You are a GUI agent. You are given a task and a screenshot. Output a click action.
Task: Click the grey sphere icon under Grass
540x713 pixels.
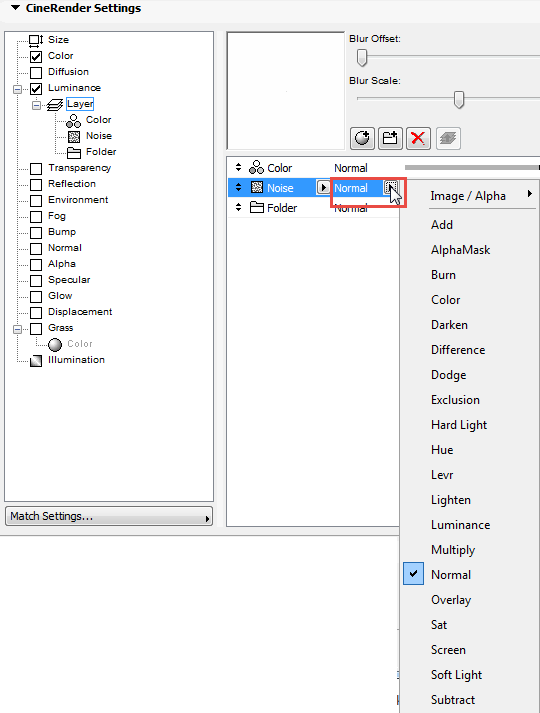[x=55, y=345]
